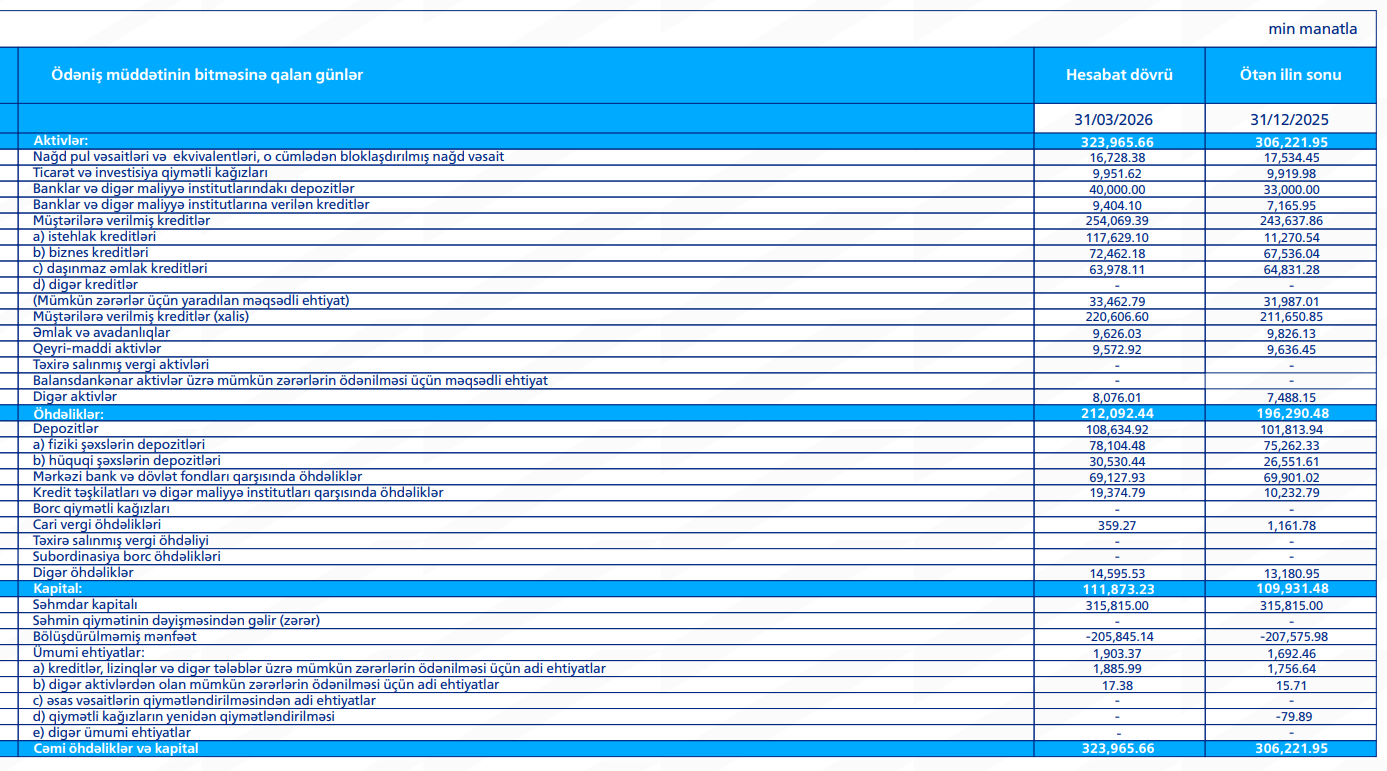Select the 31/03/2026 date cell

click(x=1119, y=119)
